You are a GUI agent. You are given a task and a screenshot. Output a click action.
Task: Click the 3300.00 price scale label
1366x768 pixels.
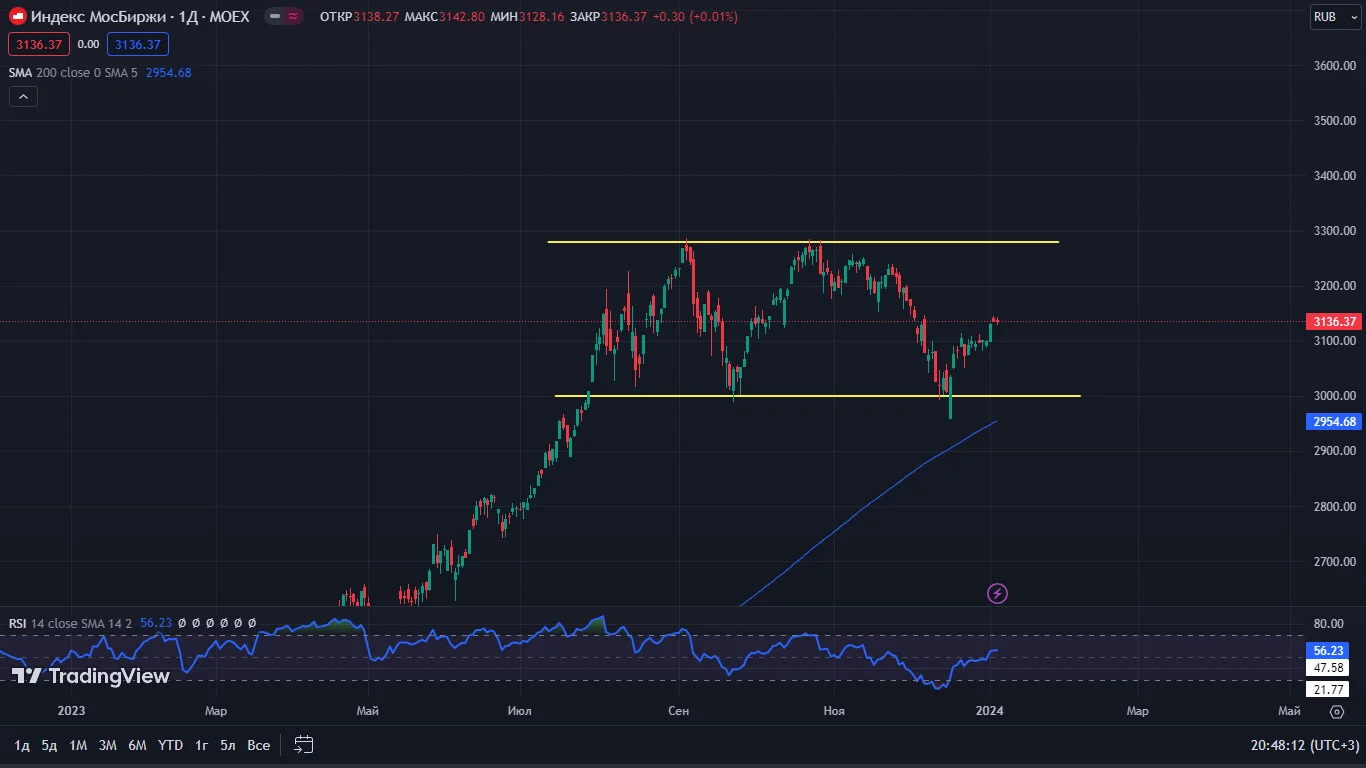(x=1334, y=231)
